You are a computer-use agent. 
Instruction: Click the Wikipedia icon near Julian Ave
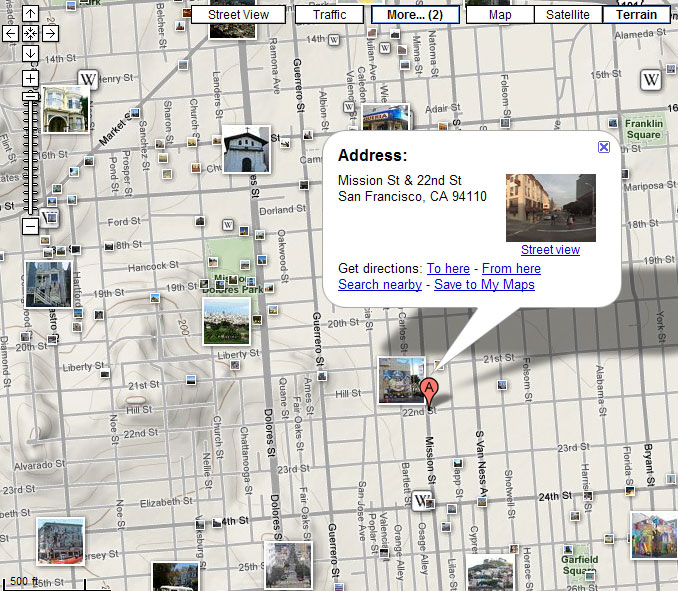click(385, 48)
